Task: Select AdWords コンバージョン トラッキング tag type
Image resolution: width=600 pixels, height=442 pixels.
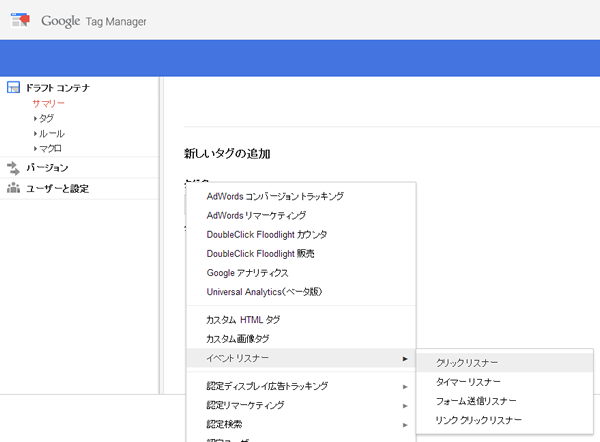Action: [301, 196]
